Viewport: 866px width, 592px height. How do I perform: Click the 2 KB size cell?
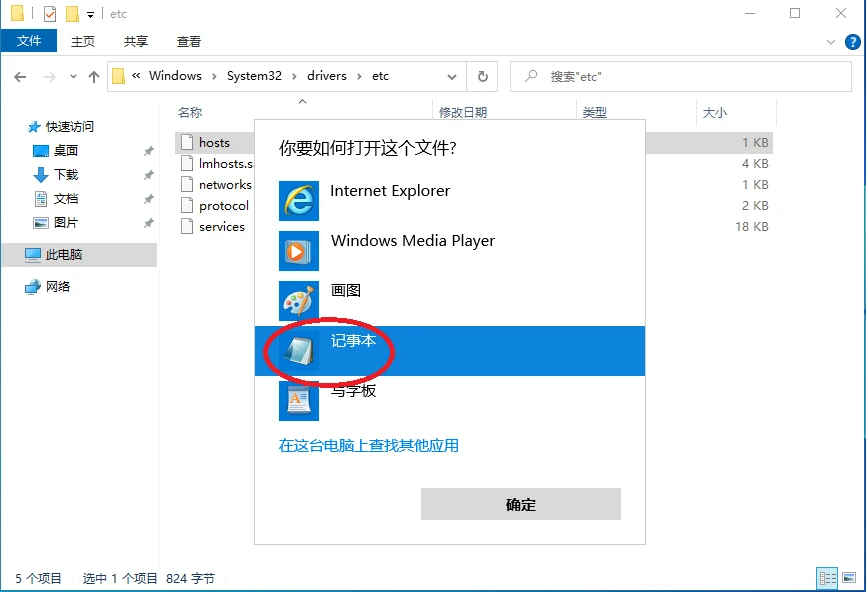click(x=755, y=205)
